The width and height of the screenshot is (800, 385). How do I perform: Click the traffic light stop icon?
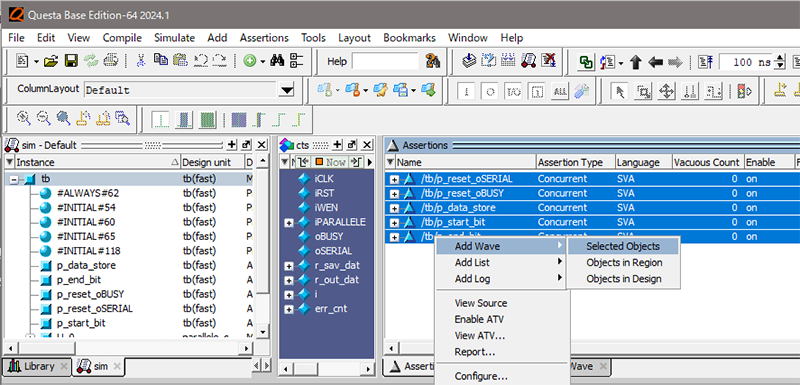pyautogui.click(x=744, y=92)
